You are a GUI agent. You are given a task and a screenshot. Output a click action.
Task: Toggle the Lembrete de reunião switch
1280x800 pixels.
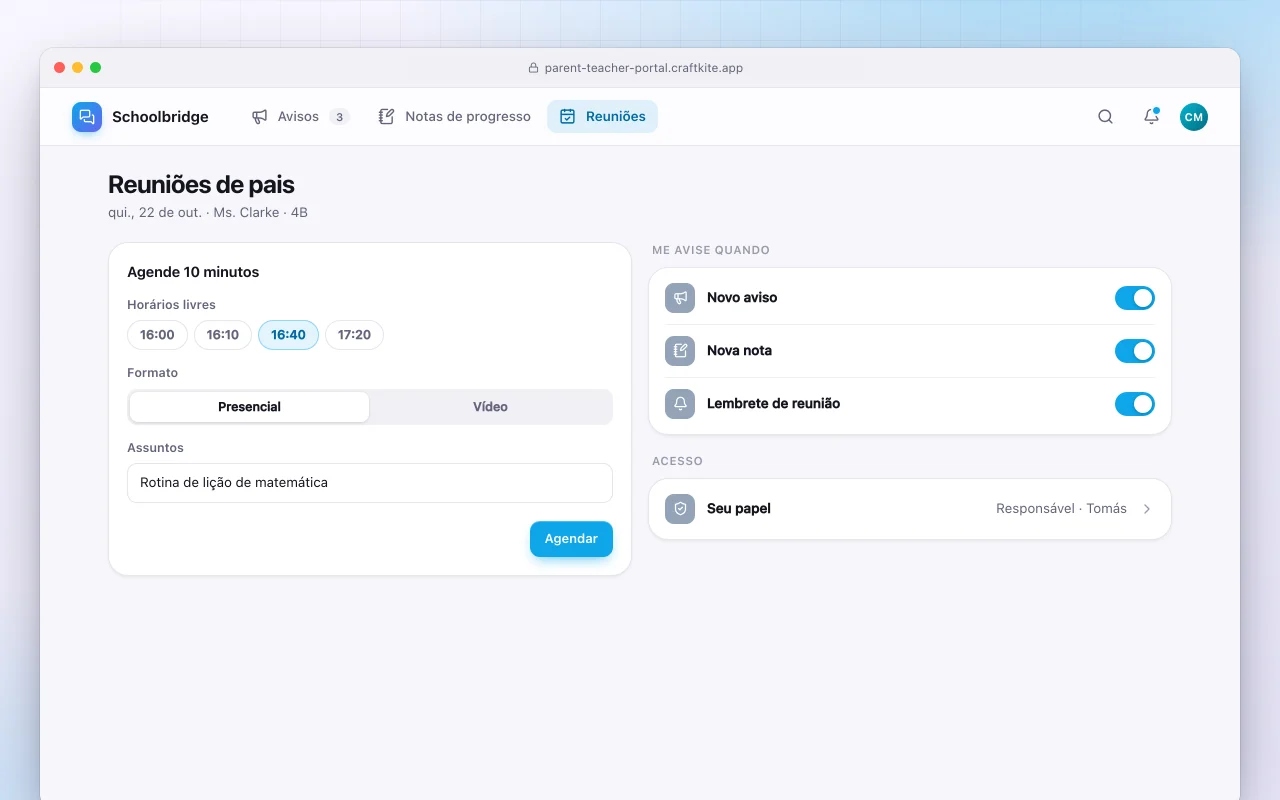click(x=1135, y=404)
